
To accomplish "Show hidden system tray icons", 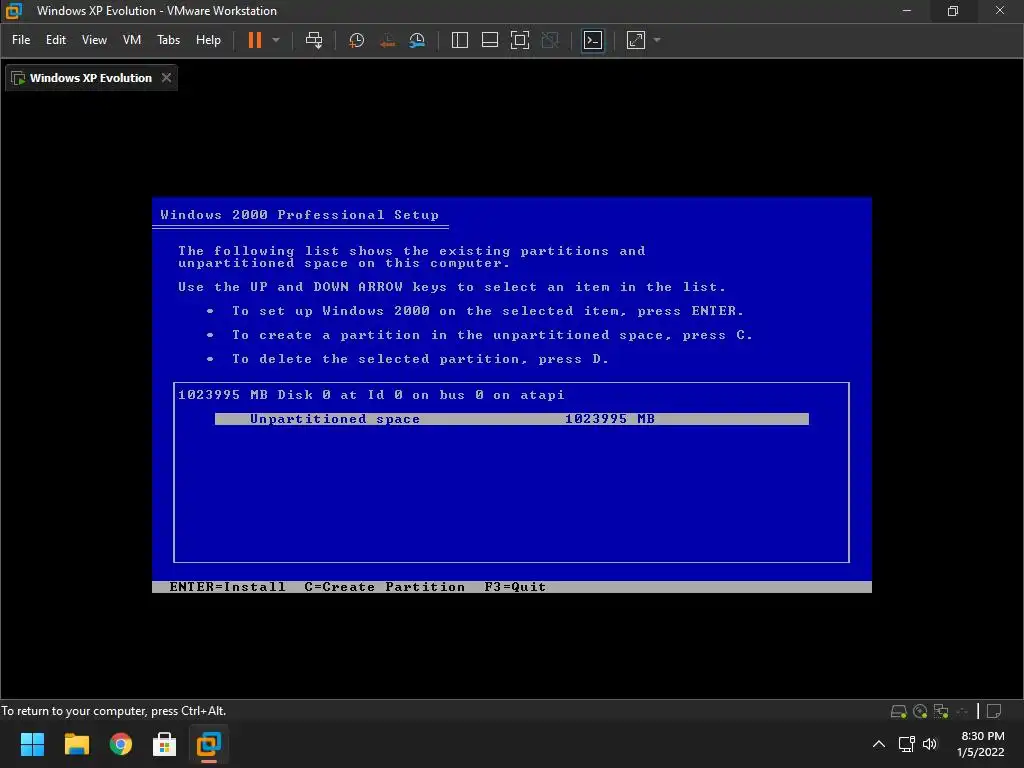I will [879, 744].
